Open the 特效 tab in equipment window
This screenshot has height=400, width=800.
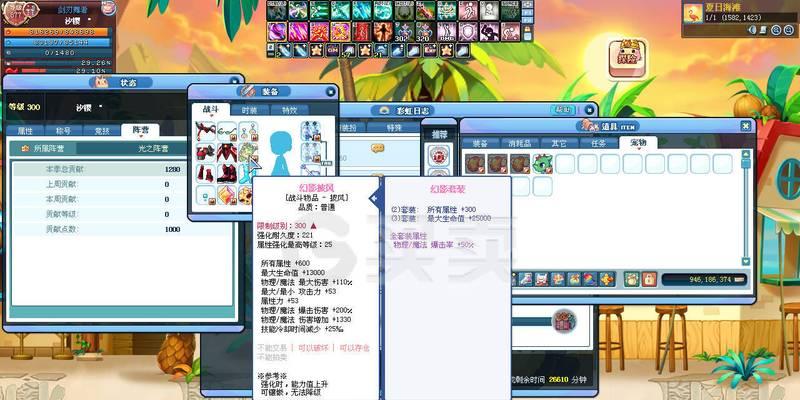(289, 110)
